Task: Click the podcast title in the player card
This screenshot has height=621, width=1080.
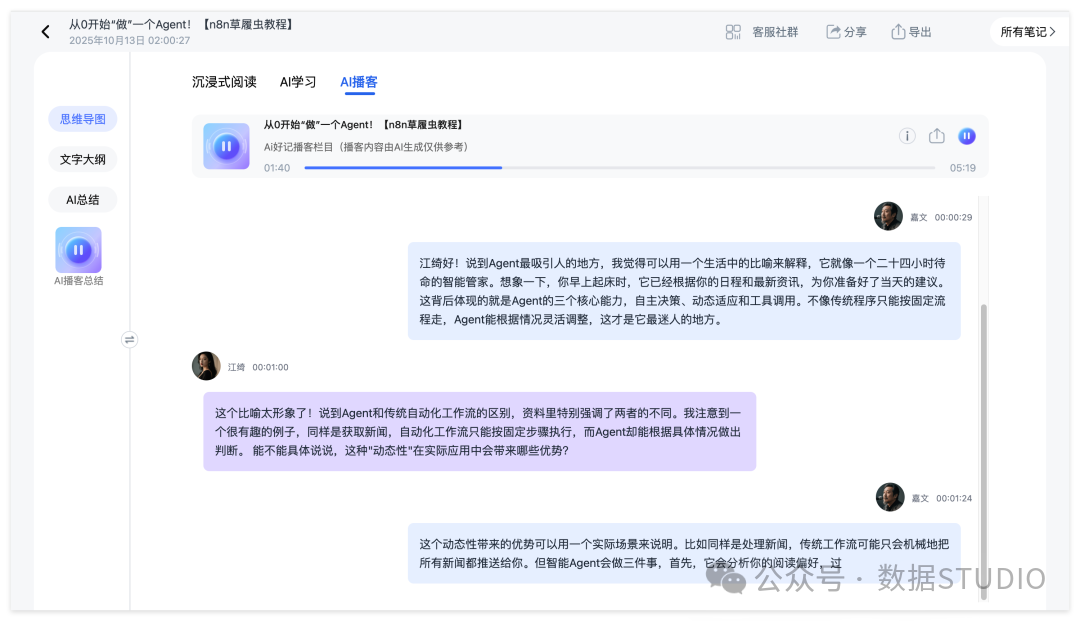Action: click(364, 125)
